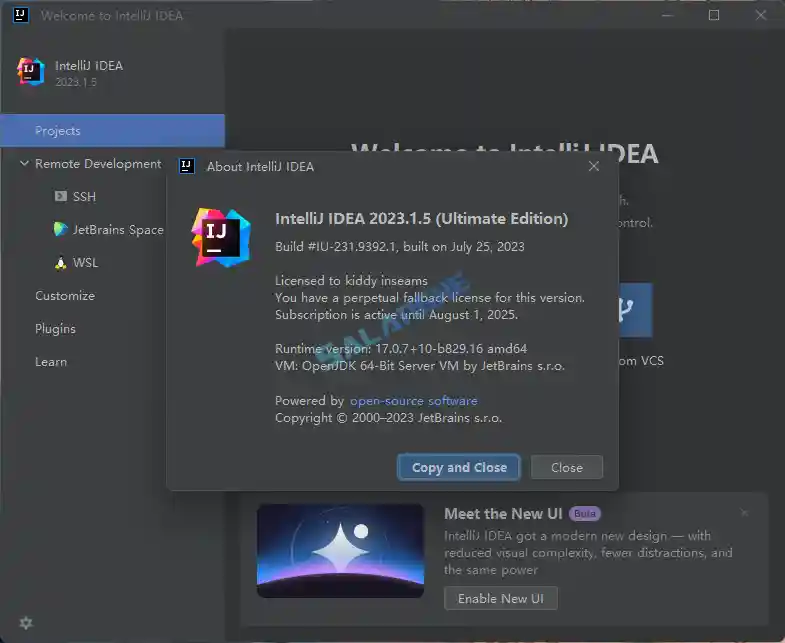
Task: Minimize the Welcome to IntelliJ IDEA window
Action: 667,16
